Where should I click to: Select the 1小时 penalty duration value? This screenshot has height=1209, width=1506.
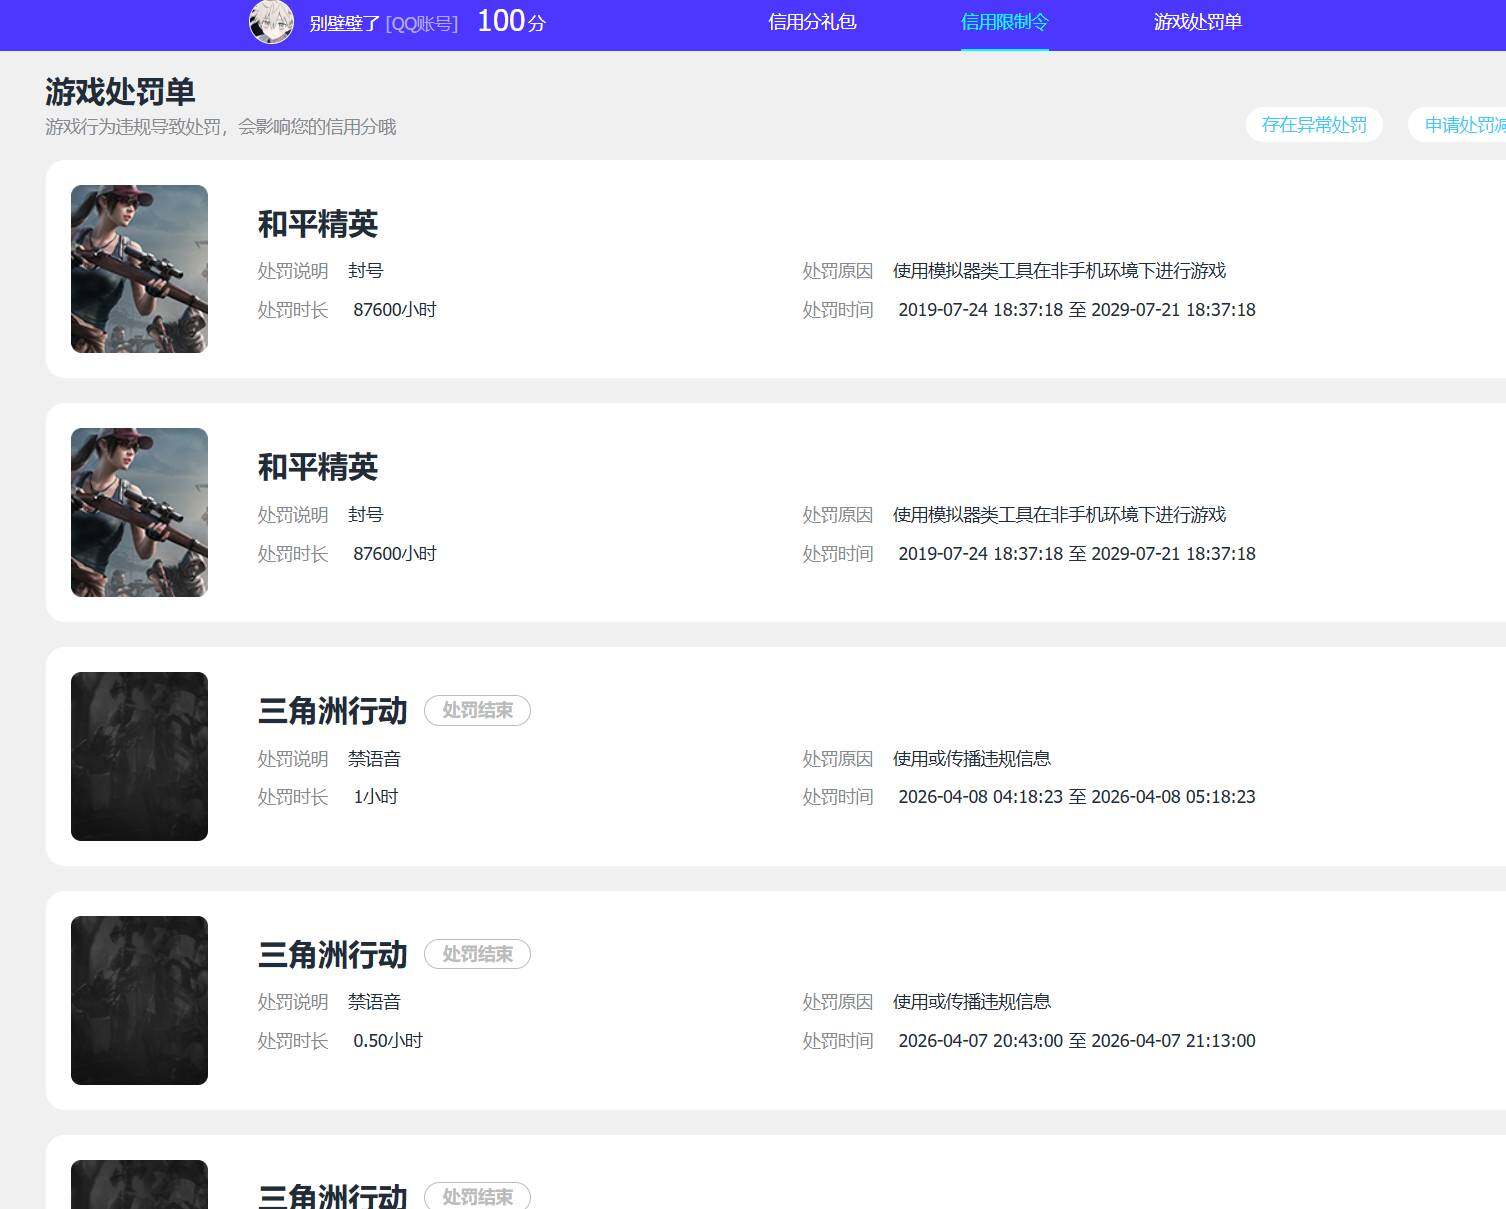(376, 797)
